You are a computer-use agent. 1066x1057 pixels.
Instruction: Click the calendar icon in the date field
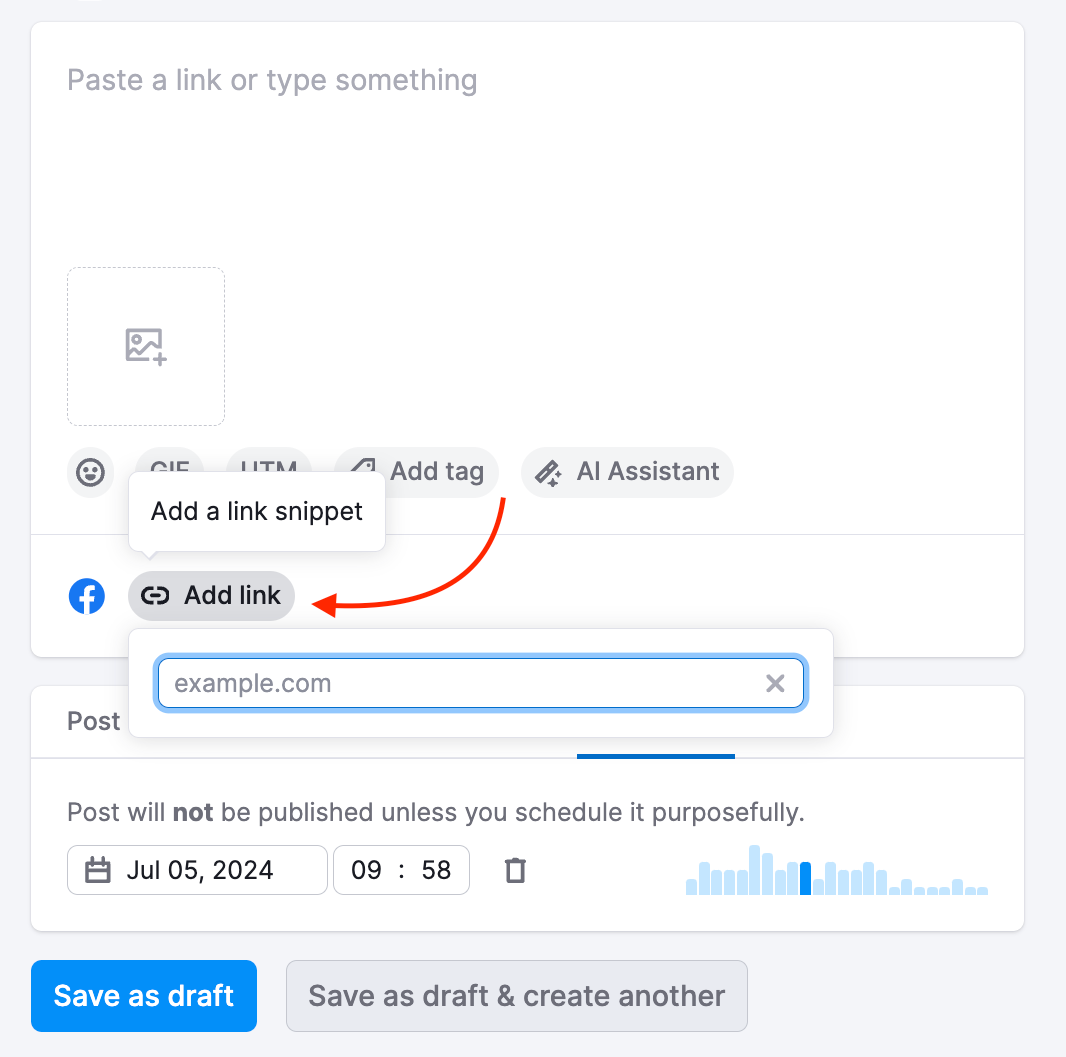point(97,870)
